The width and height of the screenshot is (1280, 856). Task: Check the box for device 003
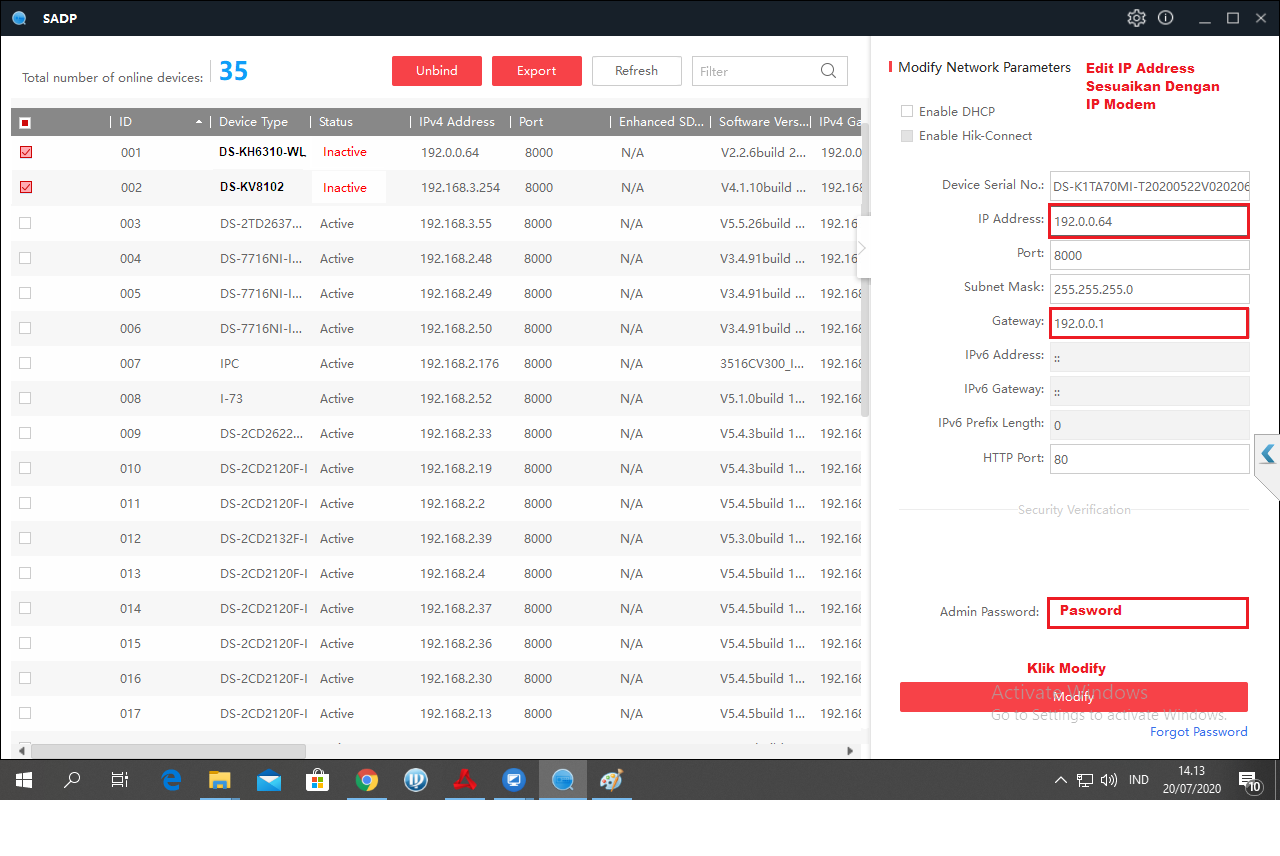click(25, 223)
